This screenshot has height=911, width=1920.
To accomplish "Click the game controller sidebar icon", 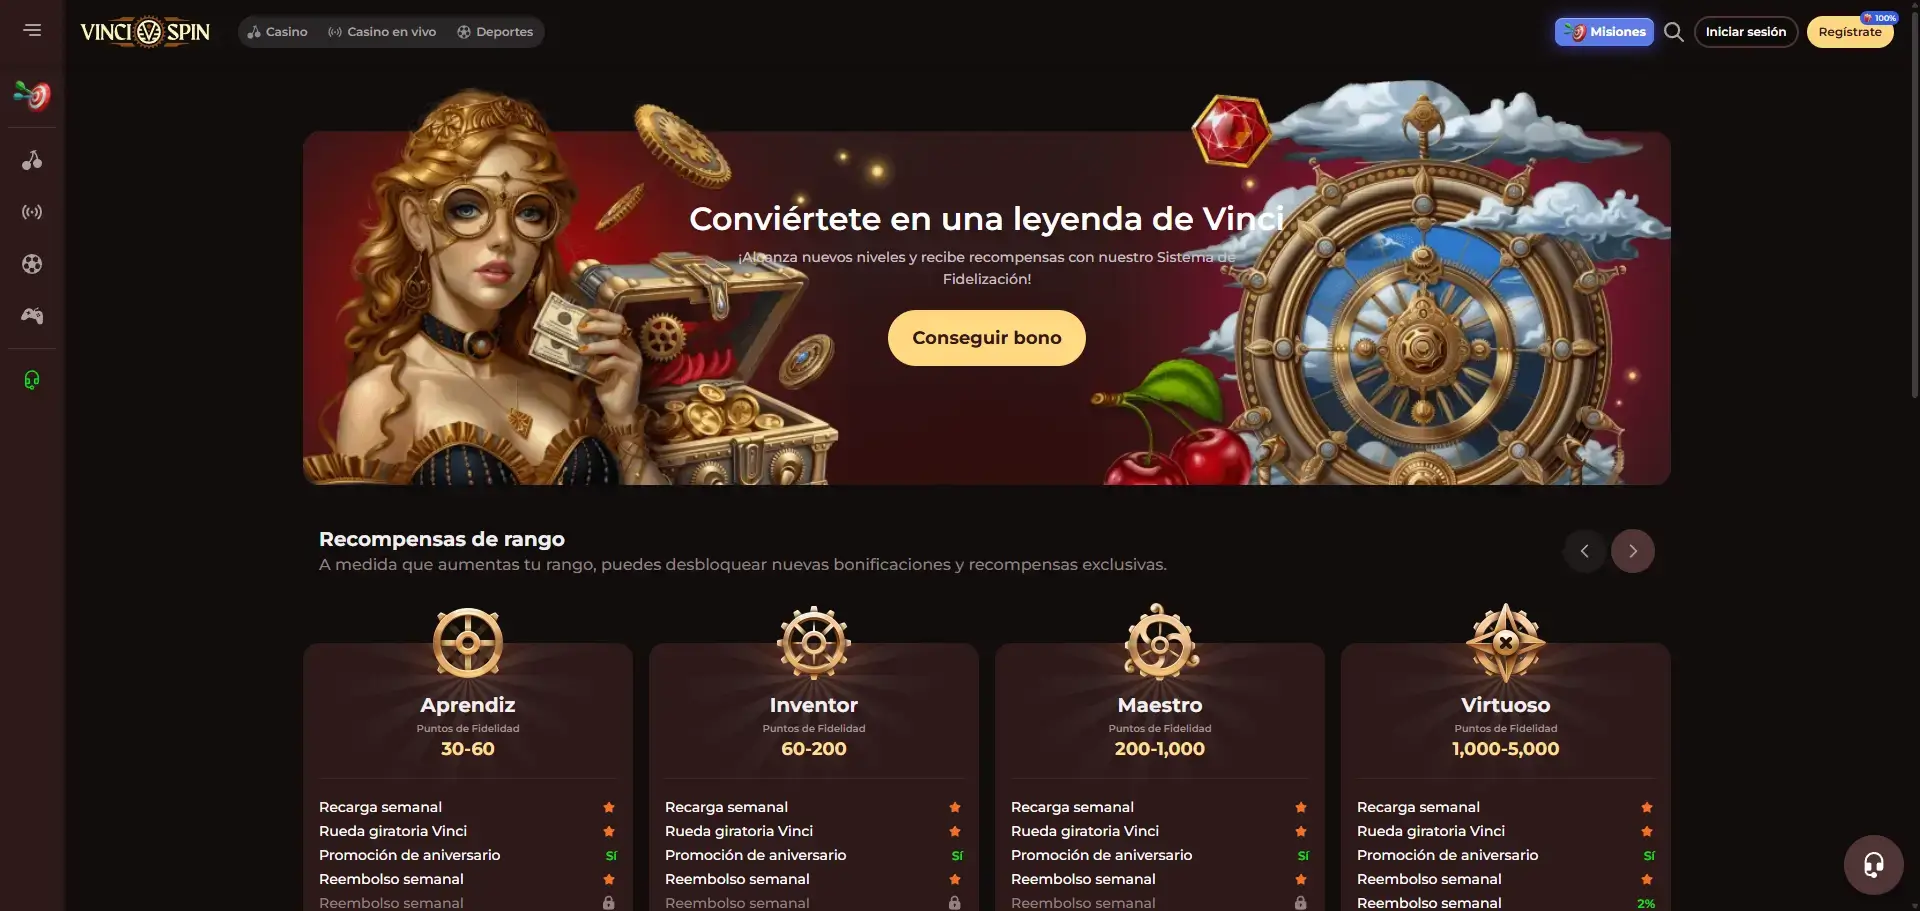I will (32, 316).
